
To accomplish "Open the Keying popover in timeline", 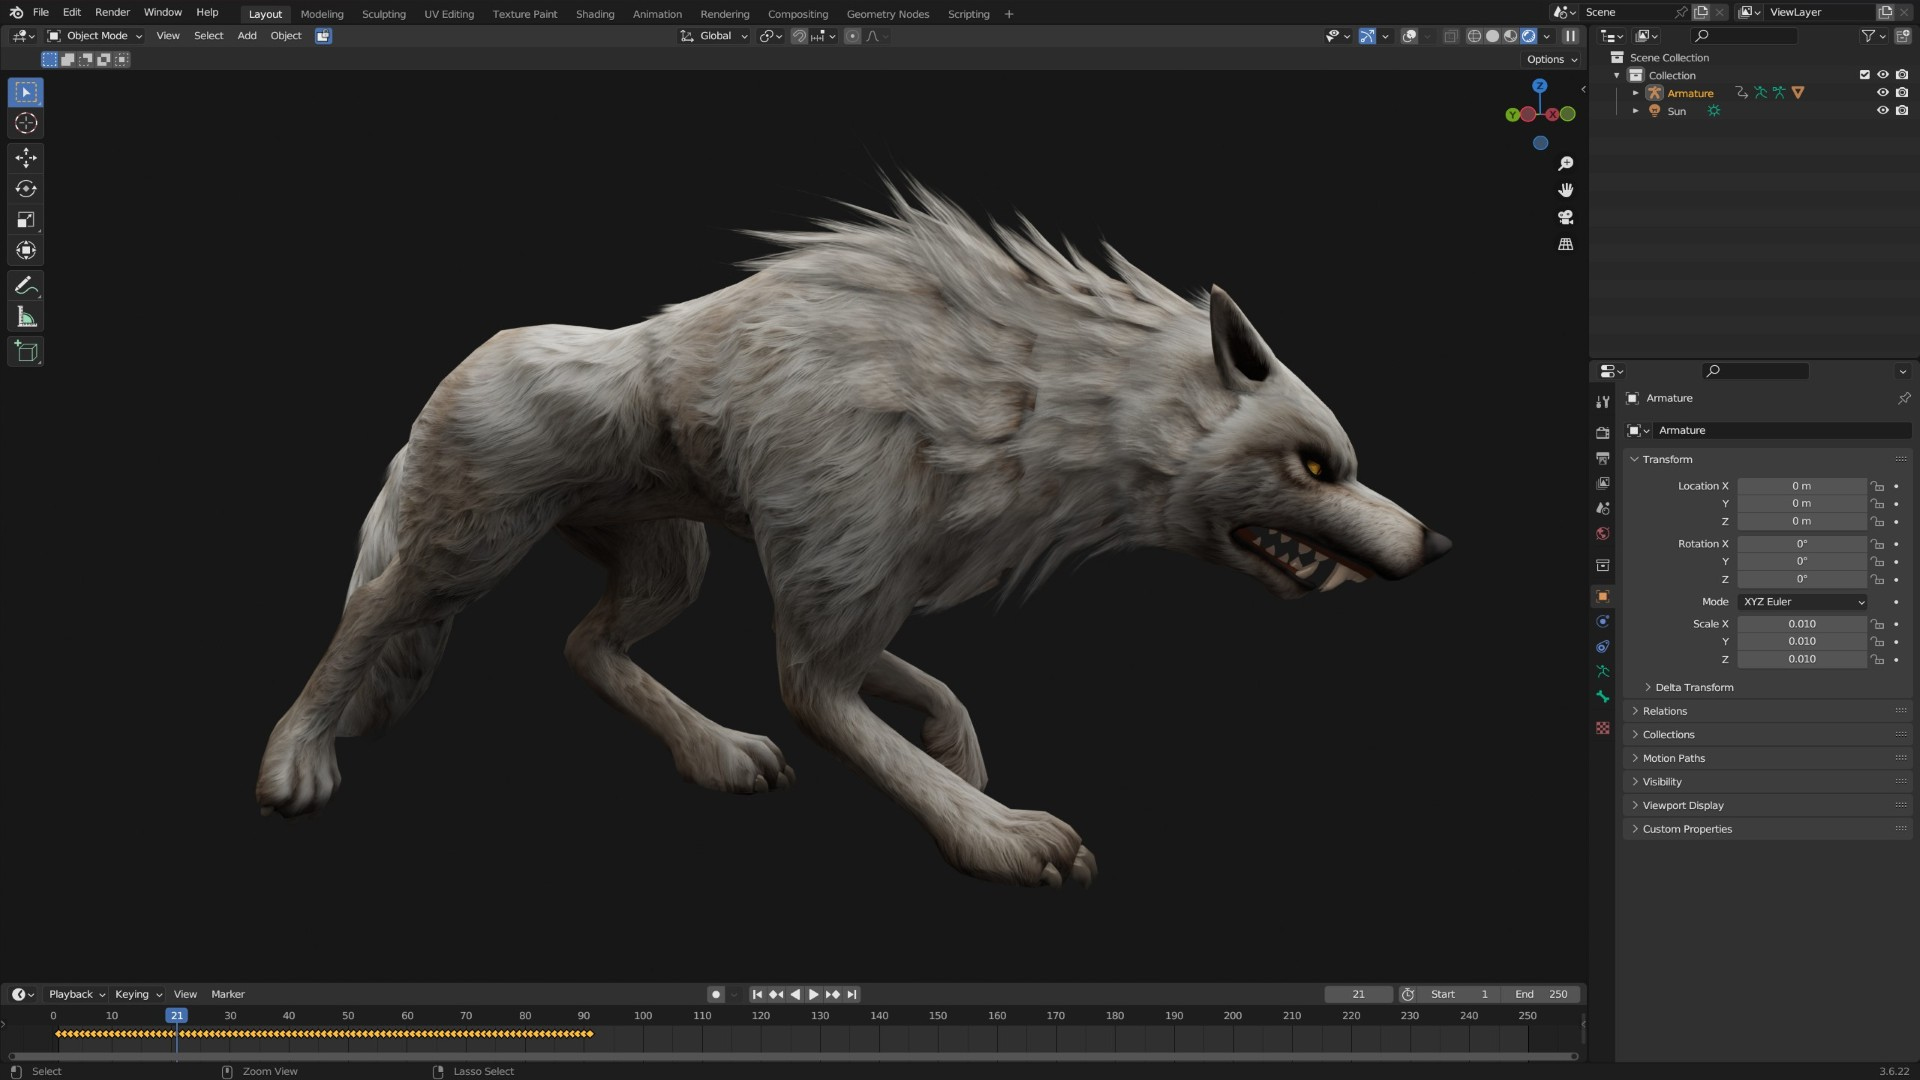I will 138,994.
